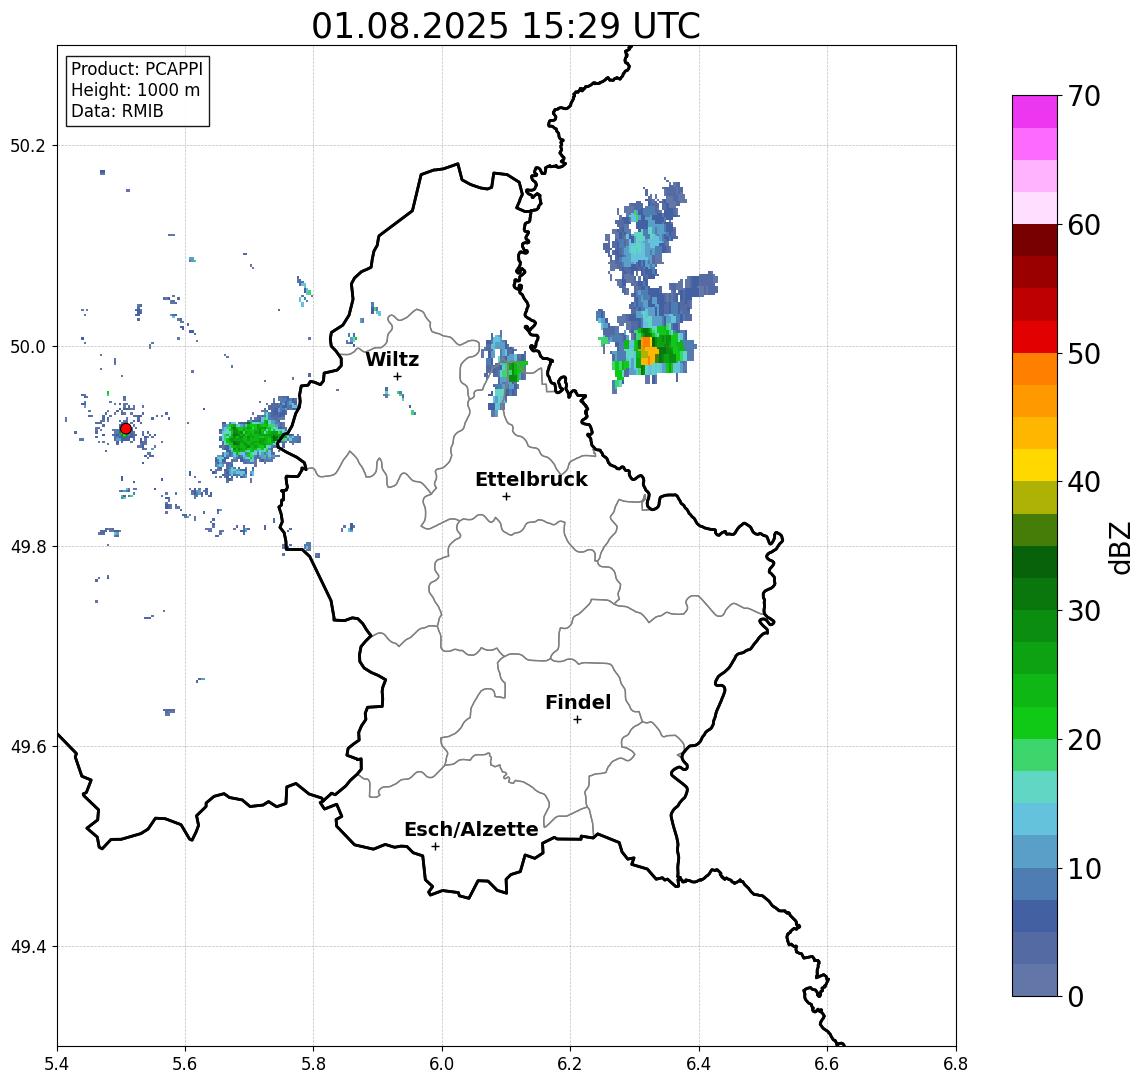Click the blue colorbar segment at 10
The height and width of the screenshot is (1084, 1145).
point(1035,884)
